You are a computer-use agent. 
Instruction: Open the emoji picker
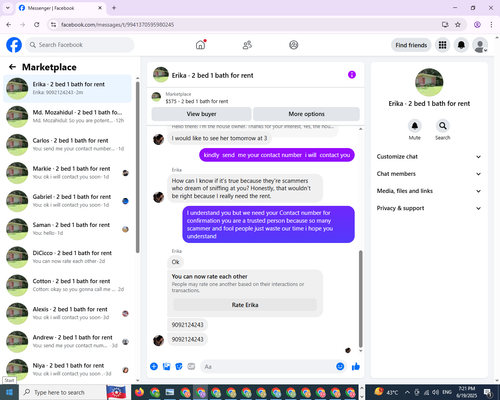(340, 367)
